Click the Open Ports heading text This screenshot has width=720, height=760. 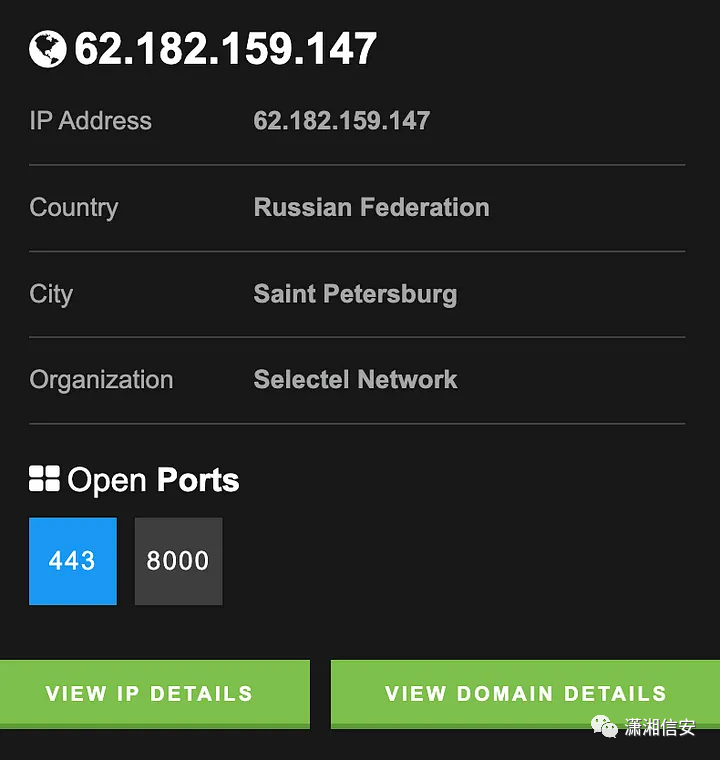point(153,480)
